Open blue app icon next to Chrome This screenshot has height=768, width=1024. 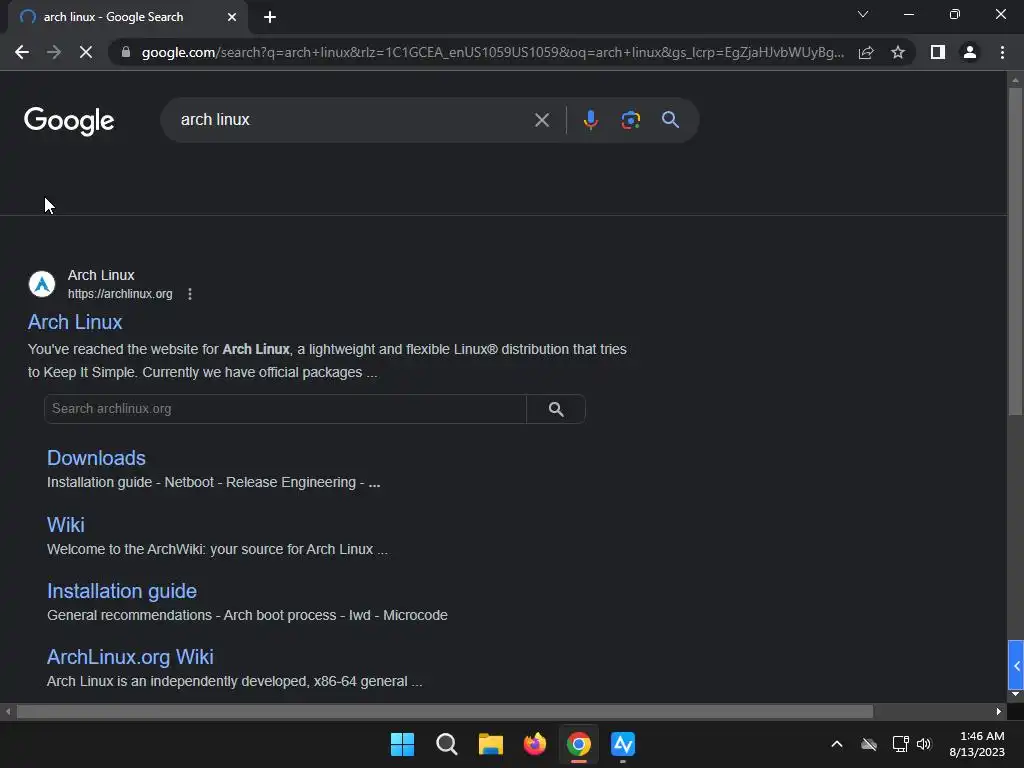tap(623, 744)
